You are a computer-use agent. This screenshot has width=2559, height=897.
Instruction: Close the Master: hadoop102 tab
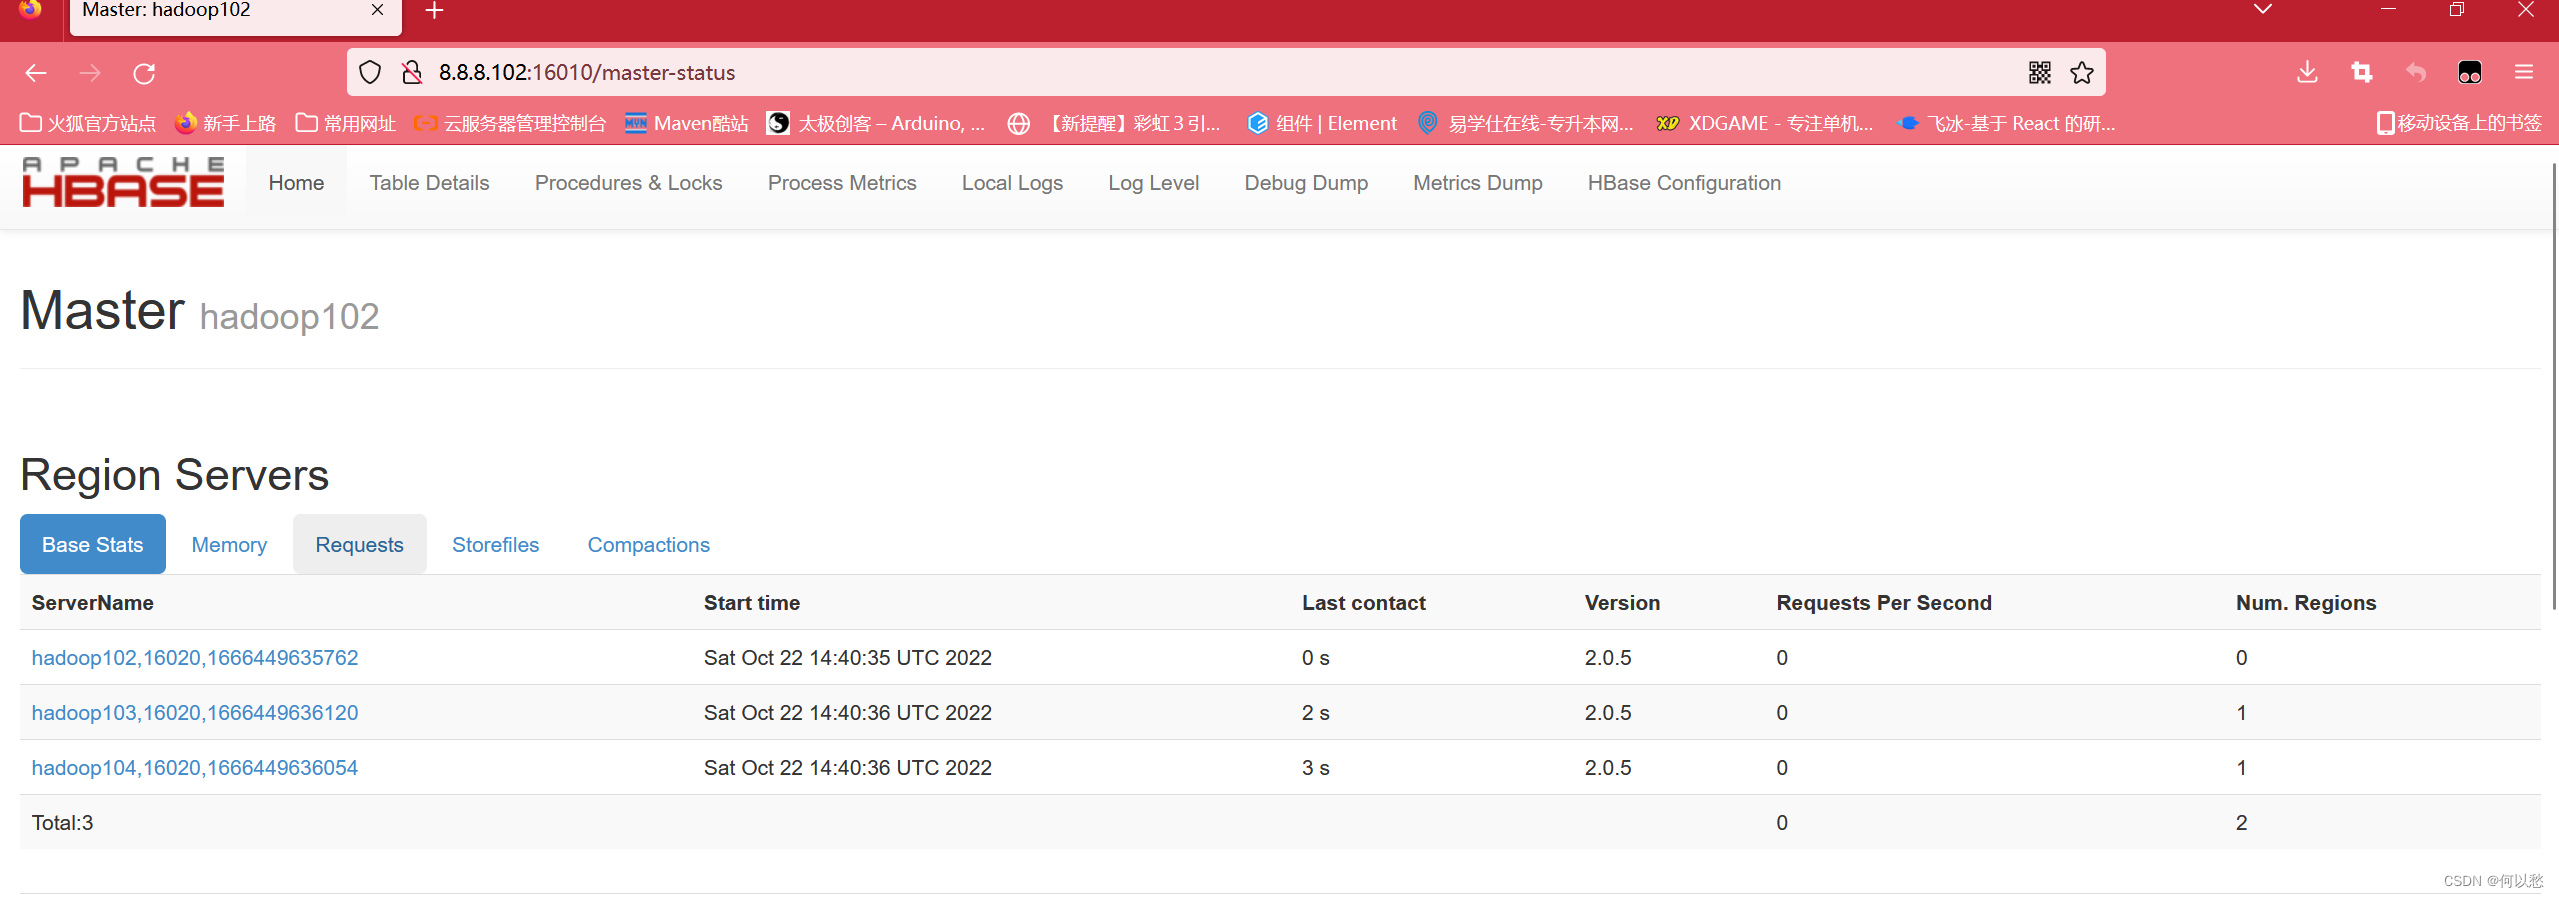tap(377, 10)
